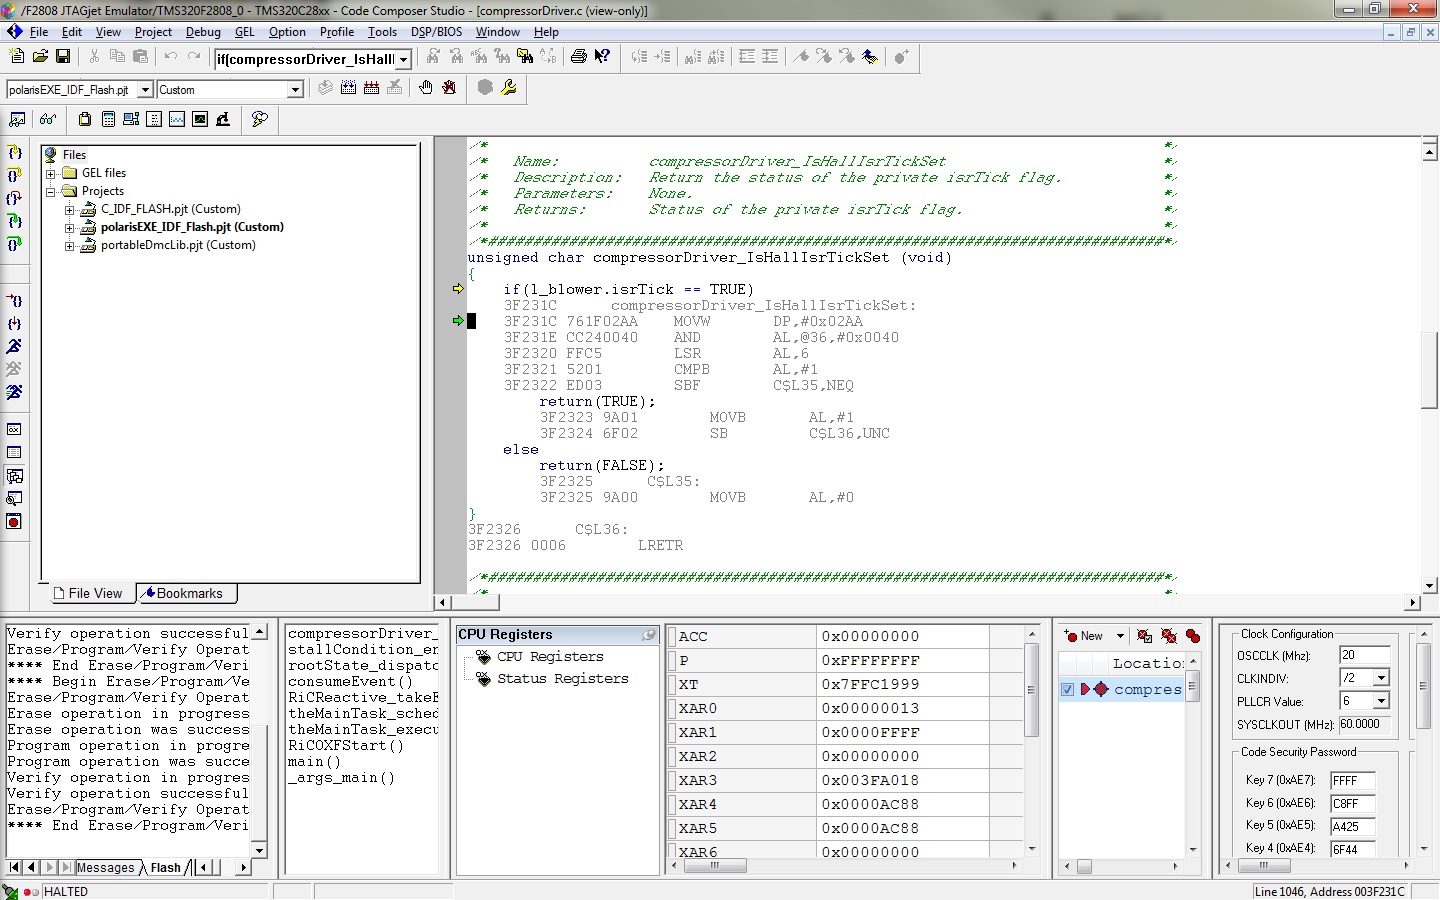Enable a breakpoint using the red breakpoint icon
Image resolution: width=1440 pixels, height=900 pixels.
tap(13, 520)
